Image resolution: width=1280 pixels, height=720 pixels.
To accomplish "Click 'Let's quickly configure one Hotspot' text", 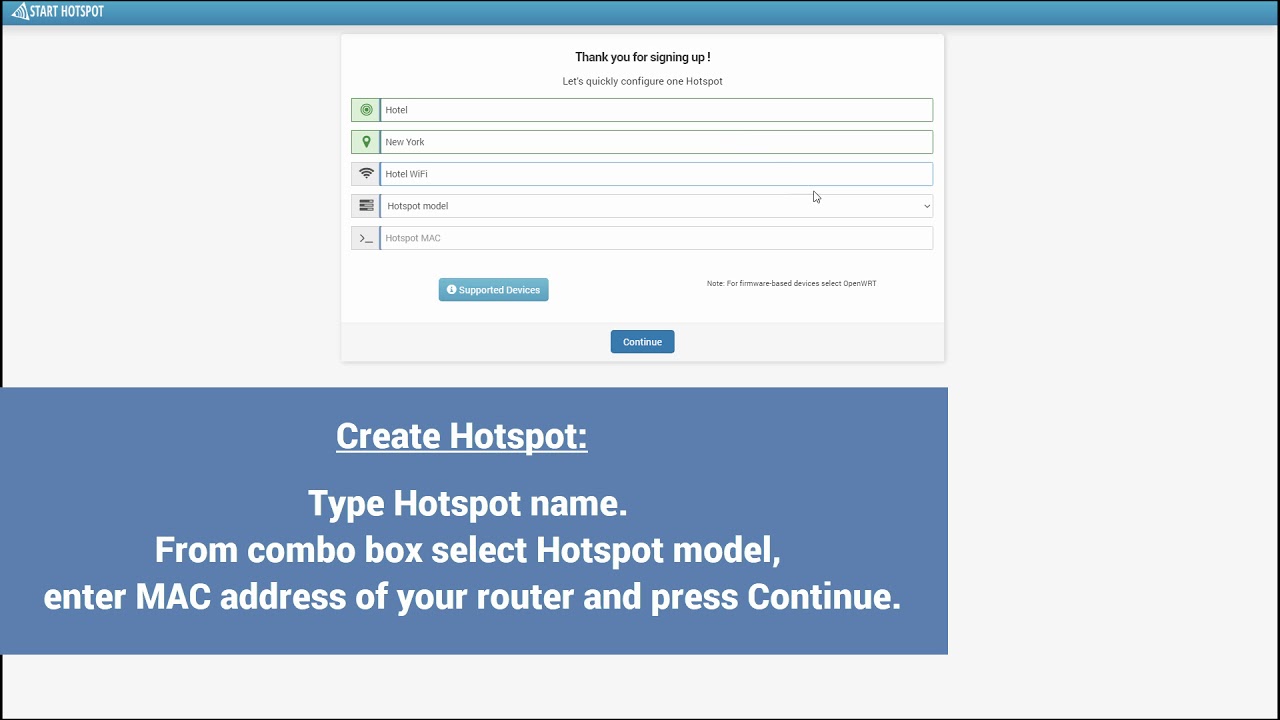I will click(x=642, y=81).
